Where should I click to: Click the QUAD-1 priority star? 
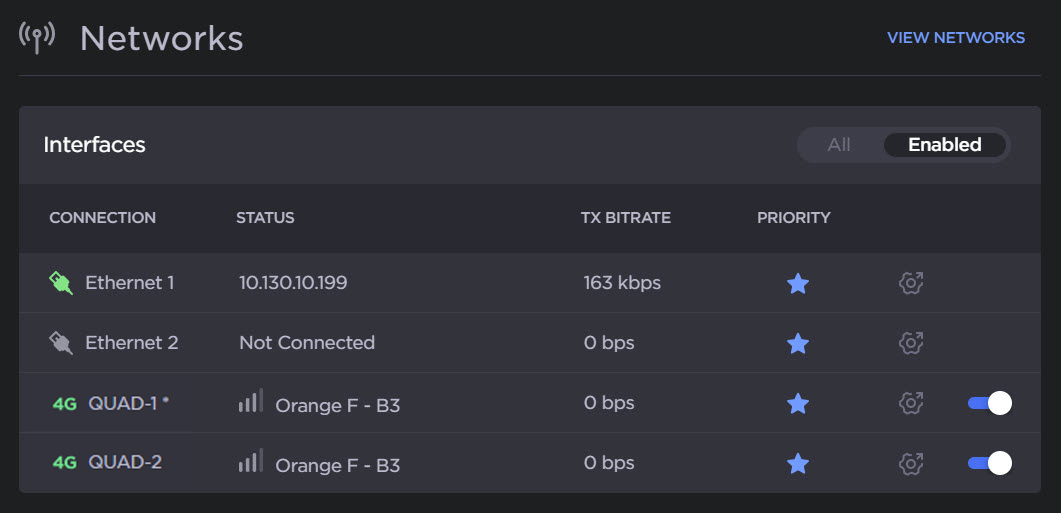point(797,404)
